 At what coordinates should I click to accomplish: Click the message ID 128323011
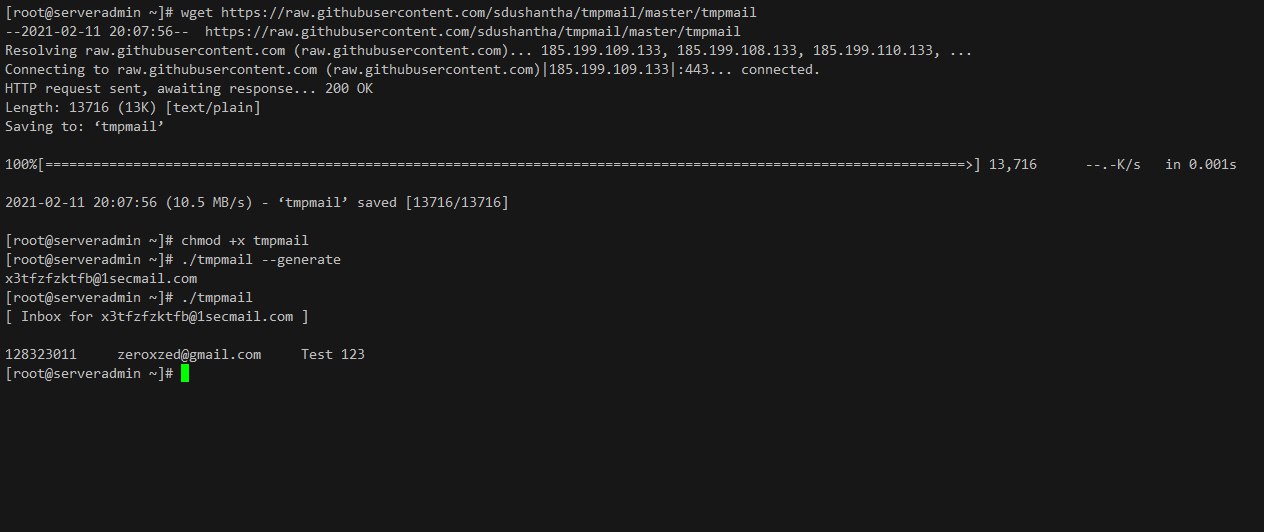click(x=41, y=354)
